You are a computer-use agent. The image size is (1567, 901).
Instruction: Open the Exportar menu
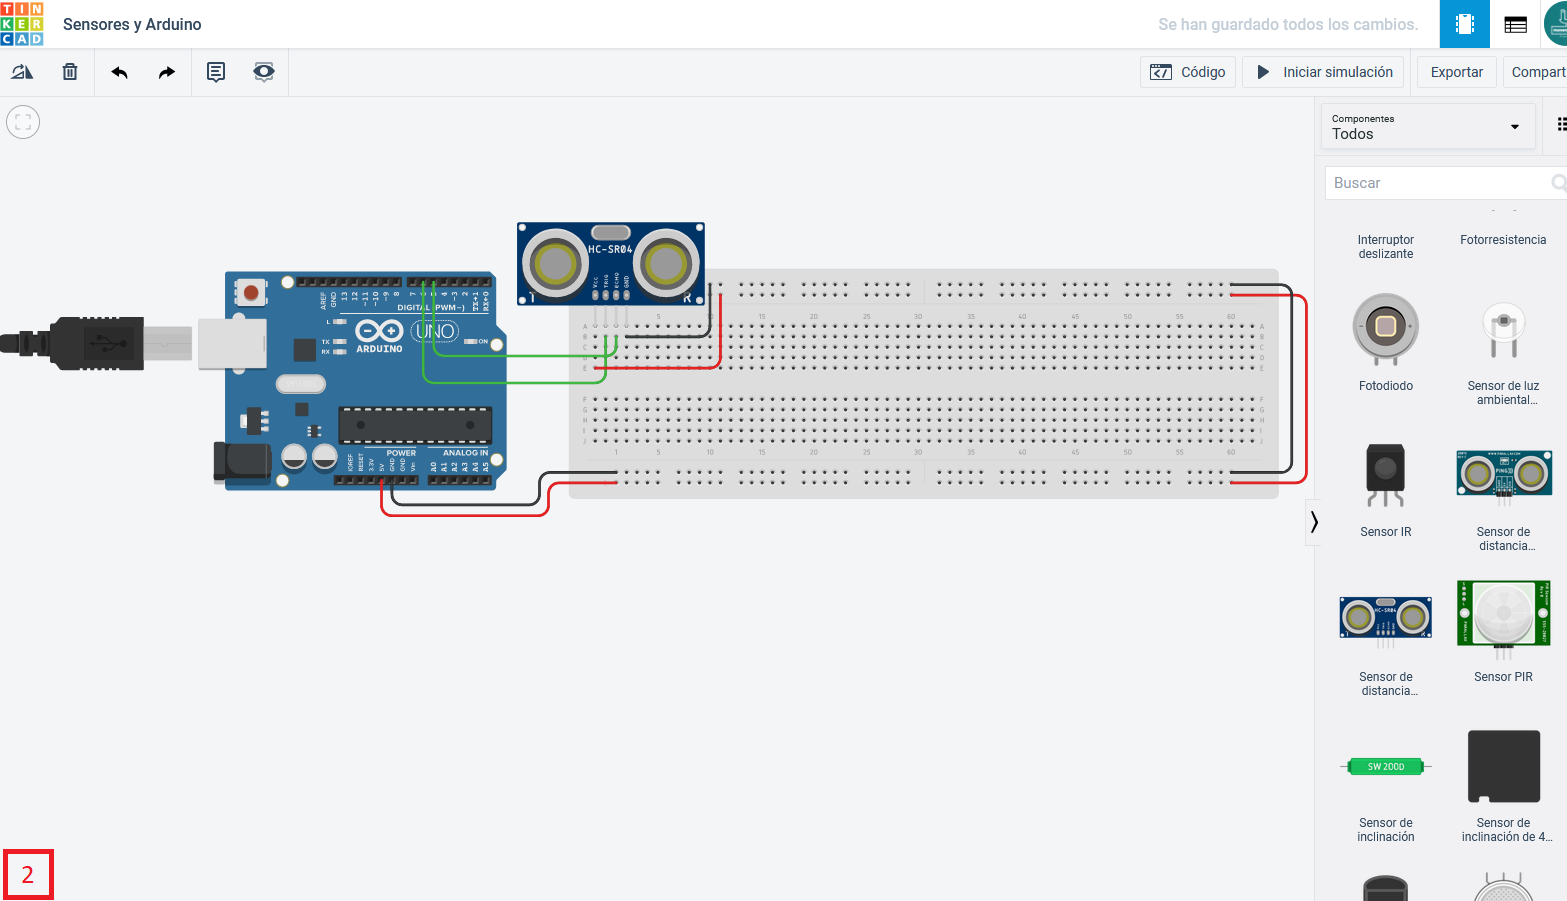(x=1456, y=71)
